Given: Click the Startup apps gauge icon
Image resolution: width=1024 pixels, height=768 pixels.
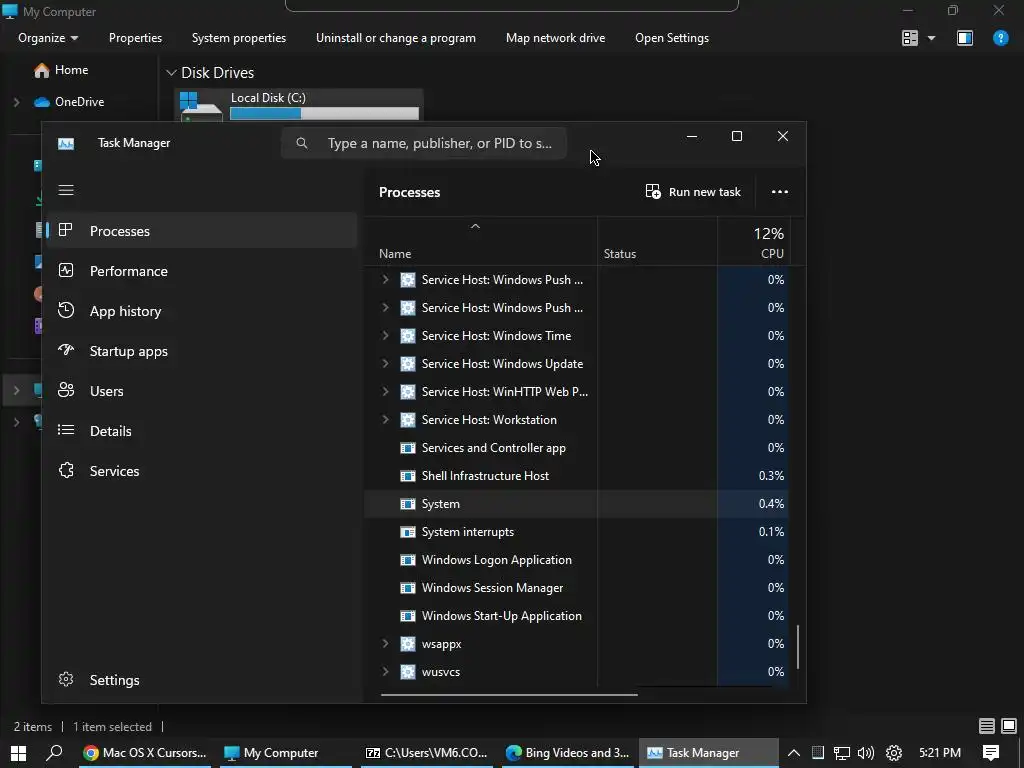Looking at the screenshot, I should pyautogui.click(x=66, y=350).
